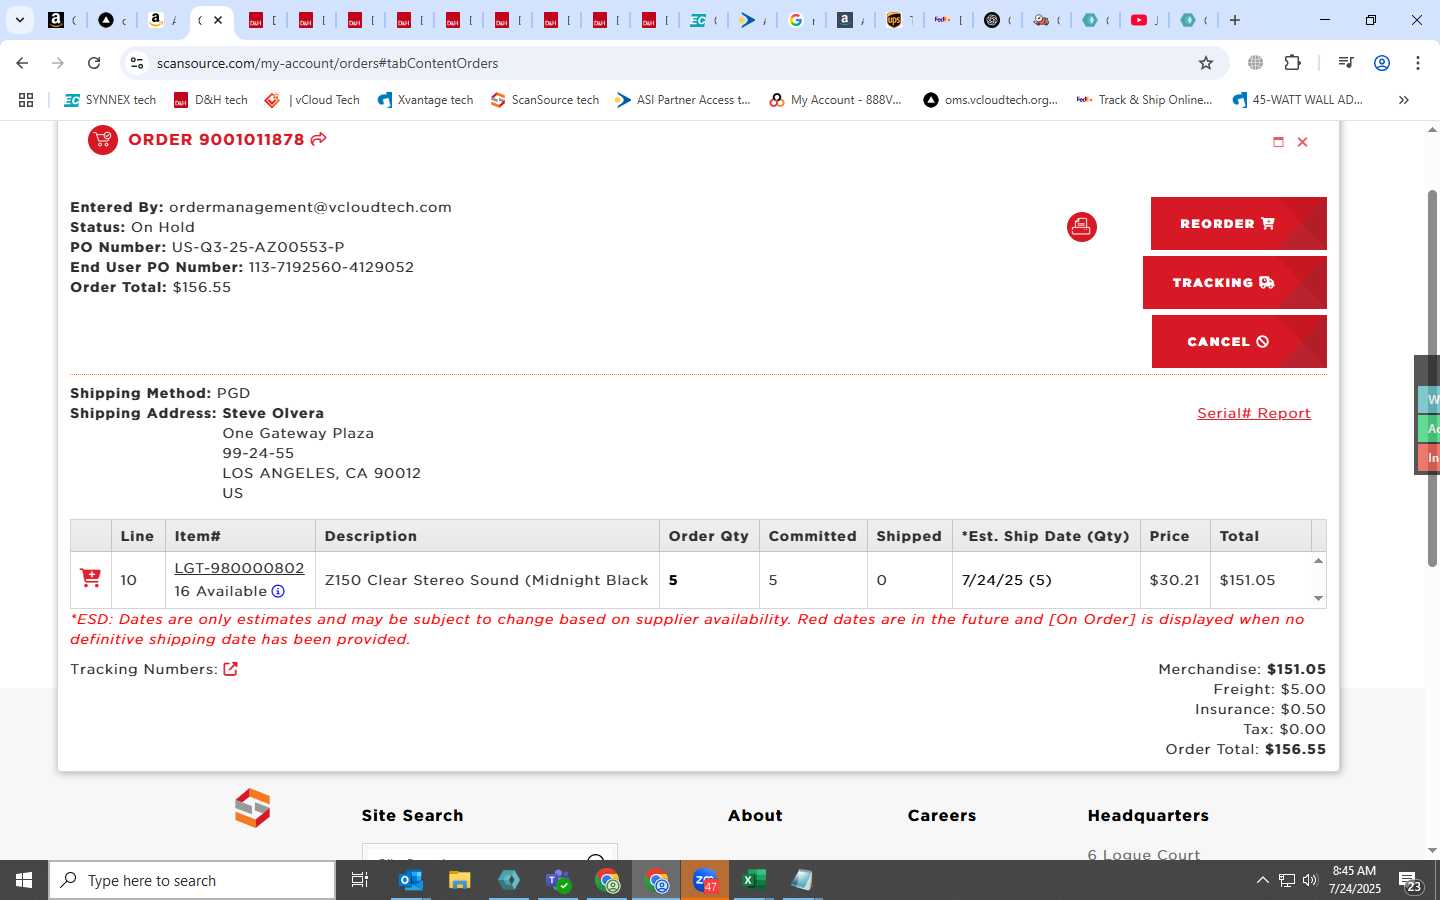This screenshot has height=900, width=1440.
Task: Open File Explorer from the taskbar
Action: coord(459,880)
